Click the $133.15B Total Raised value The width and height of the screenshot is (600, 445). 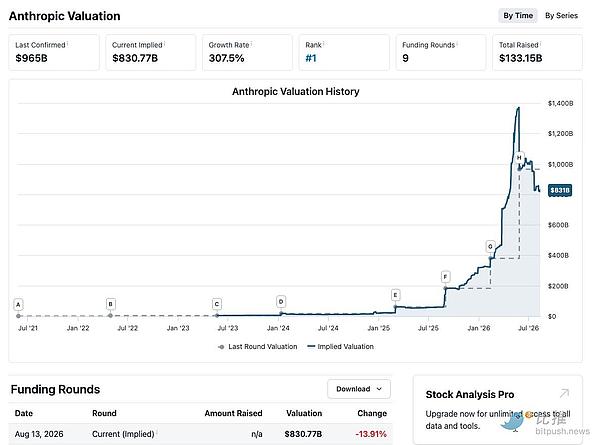pos(520,58)
